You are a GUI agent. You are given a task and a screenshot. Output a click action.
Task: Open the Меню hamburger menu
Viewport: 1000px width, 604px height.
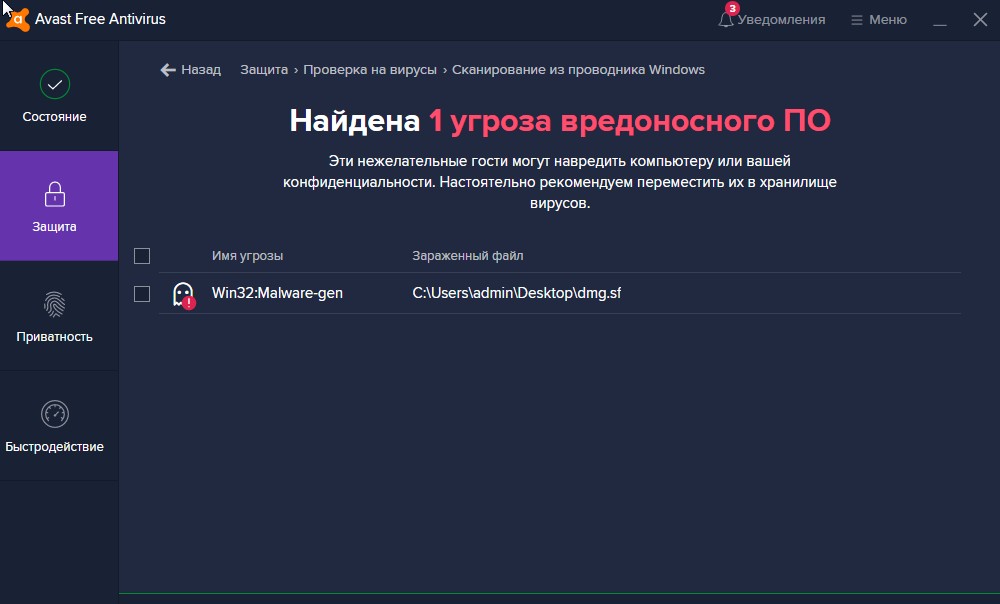pyautogui.click(x=878, y=20)
